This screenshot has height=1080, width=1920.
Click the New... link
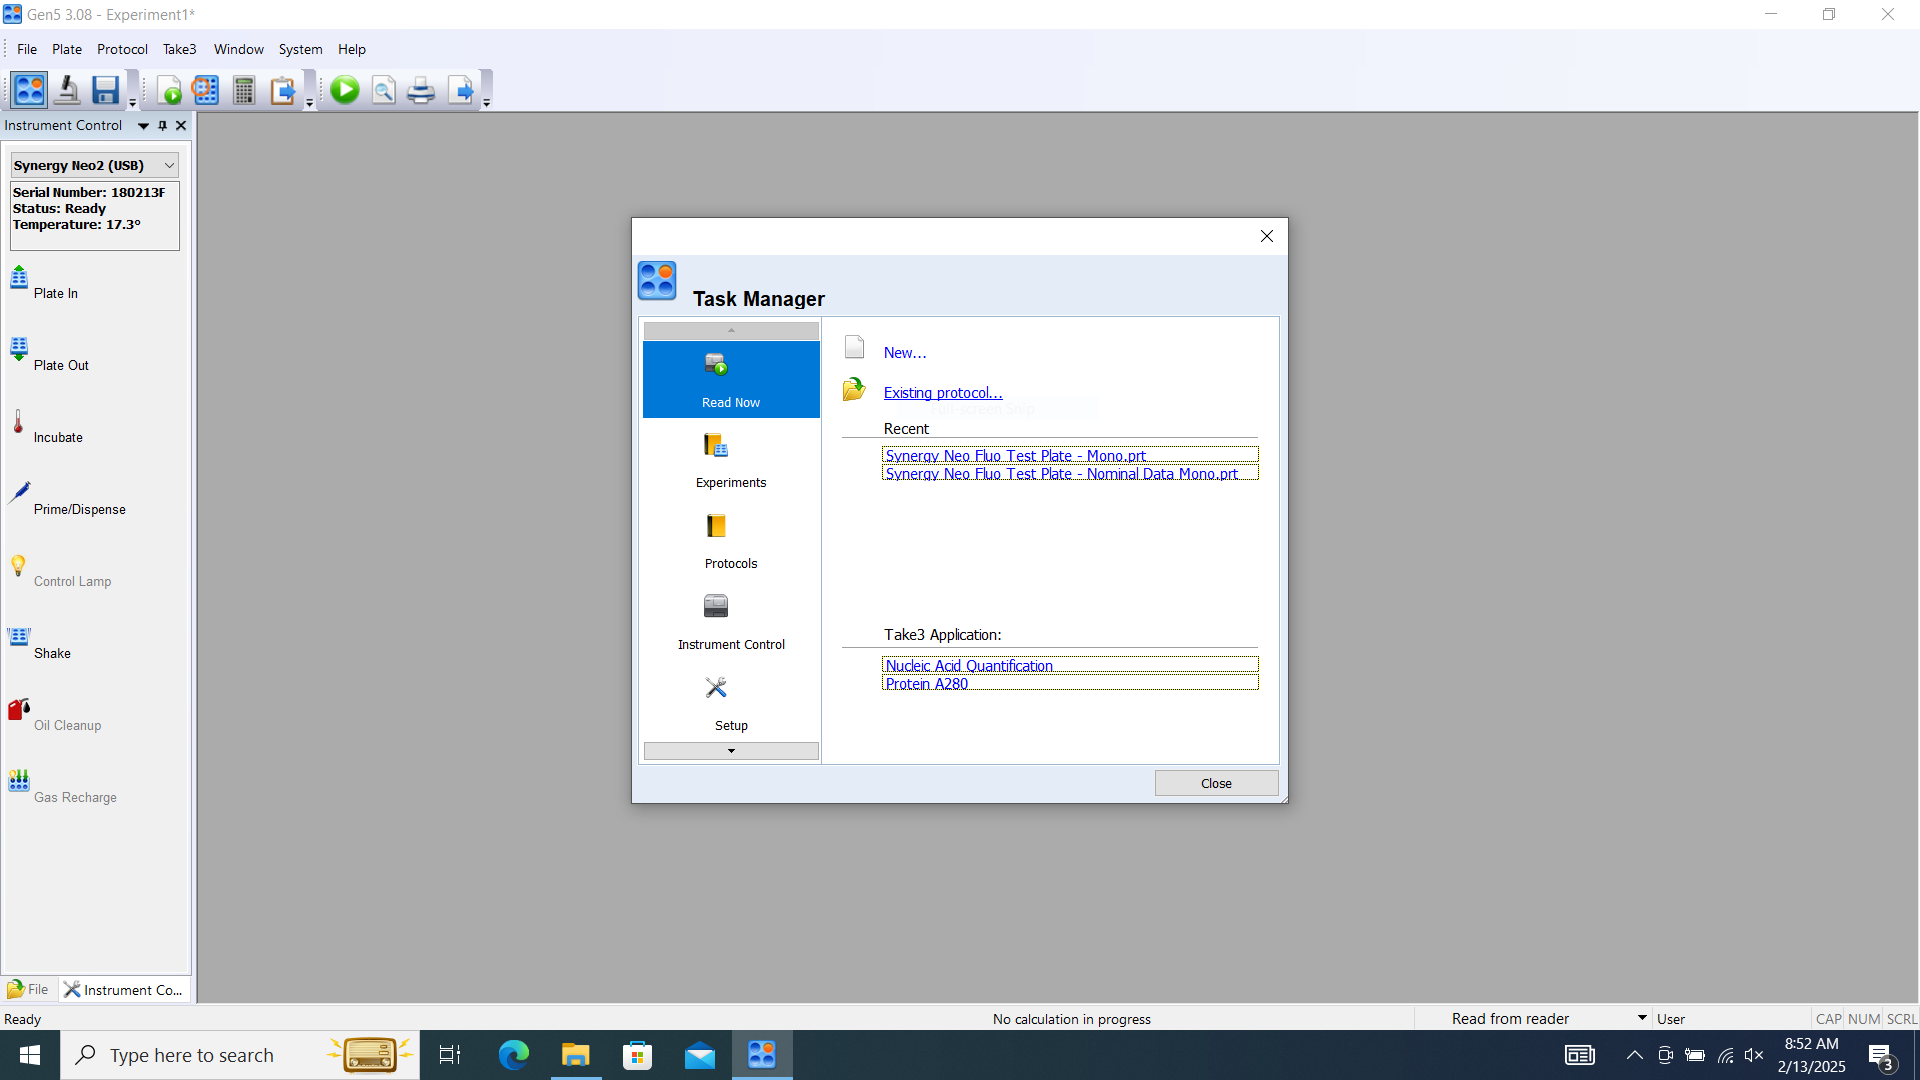[x=905, y=353]
